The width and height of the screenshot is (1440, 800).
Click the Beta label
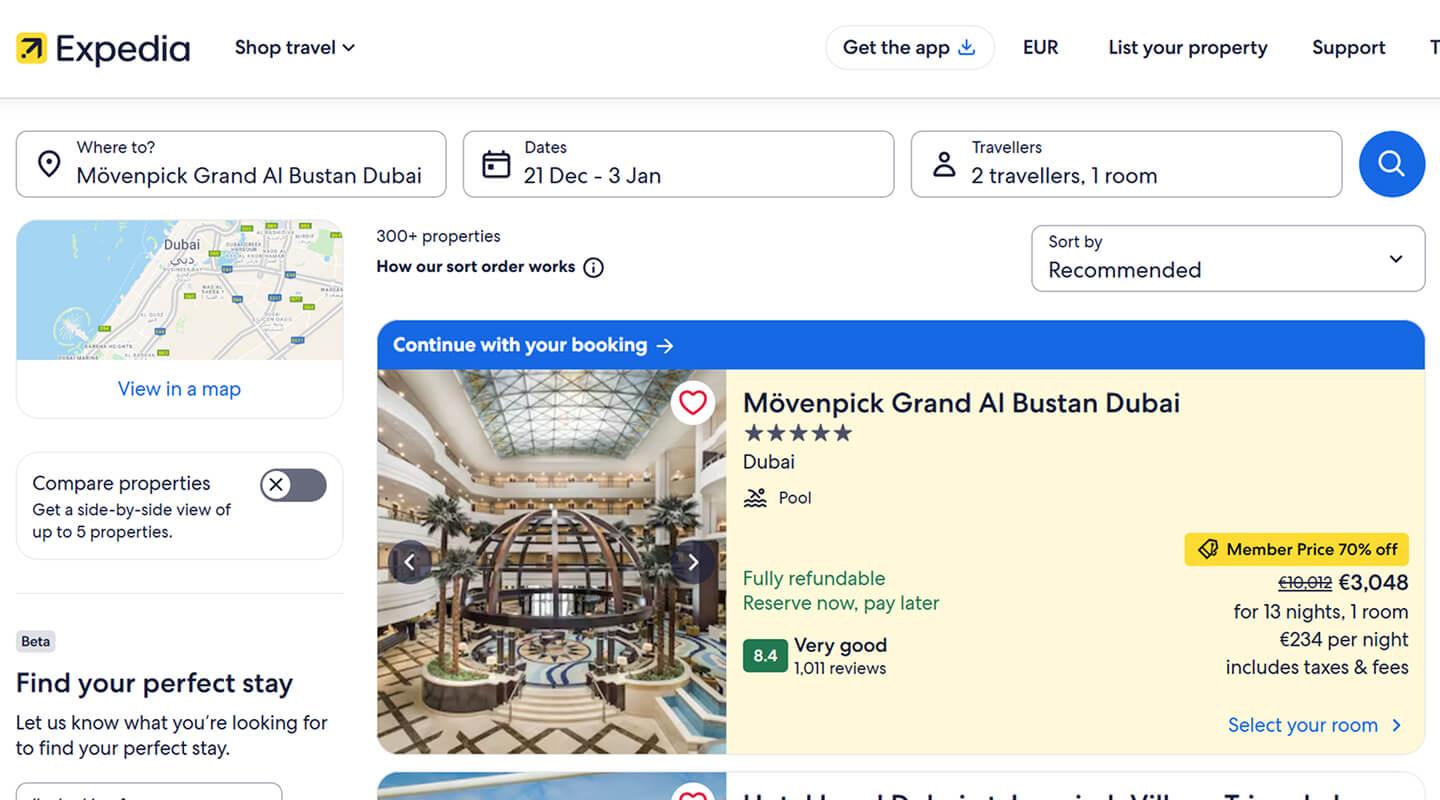coord(36,642)
